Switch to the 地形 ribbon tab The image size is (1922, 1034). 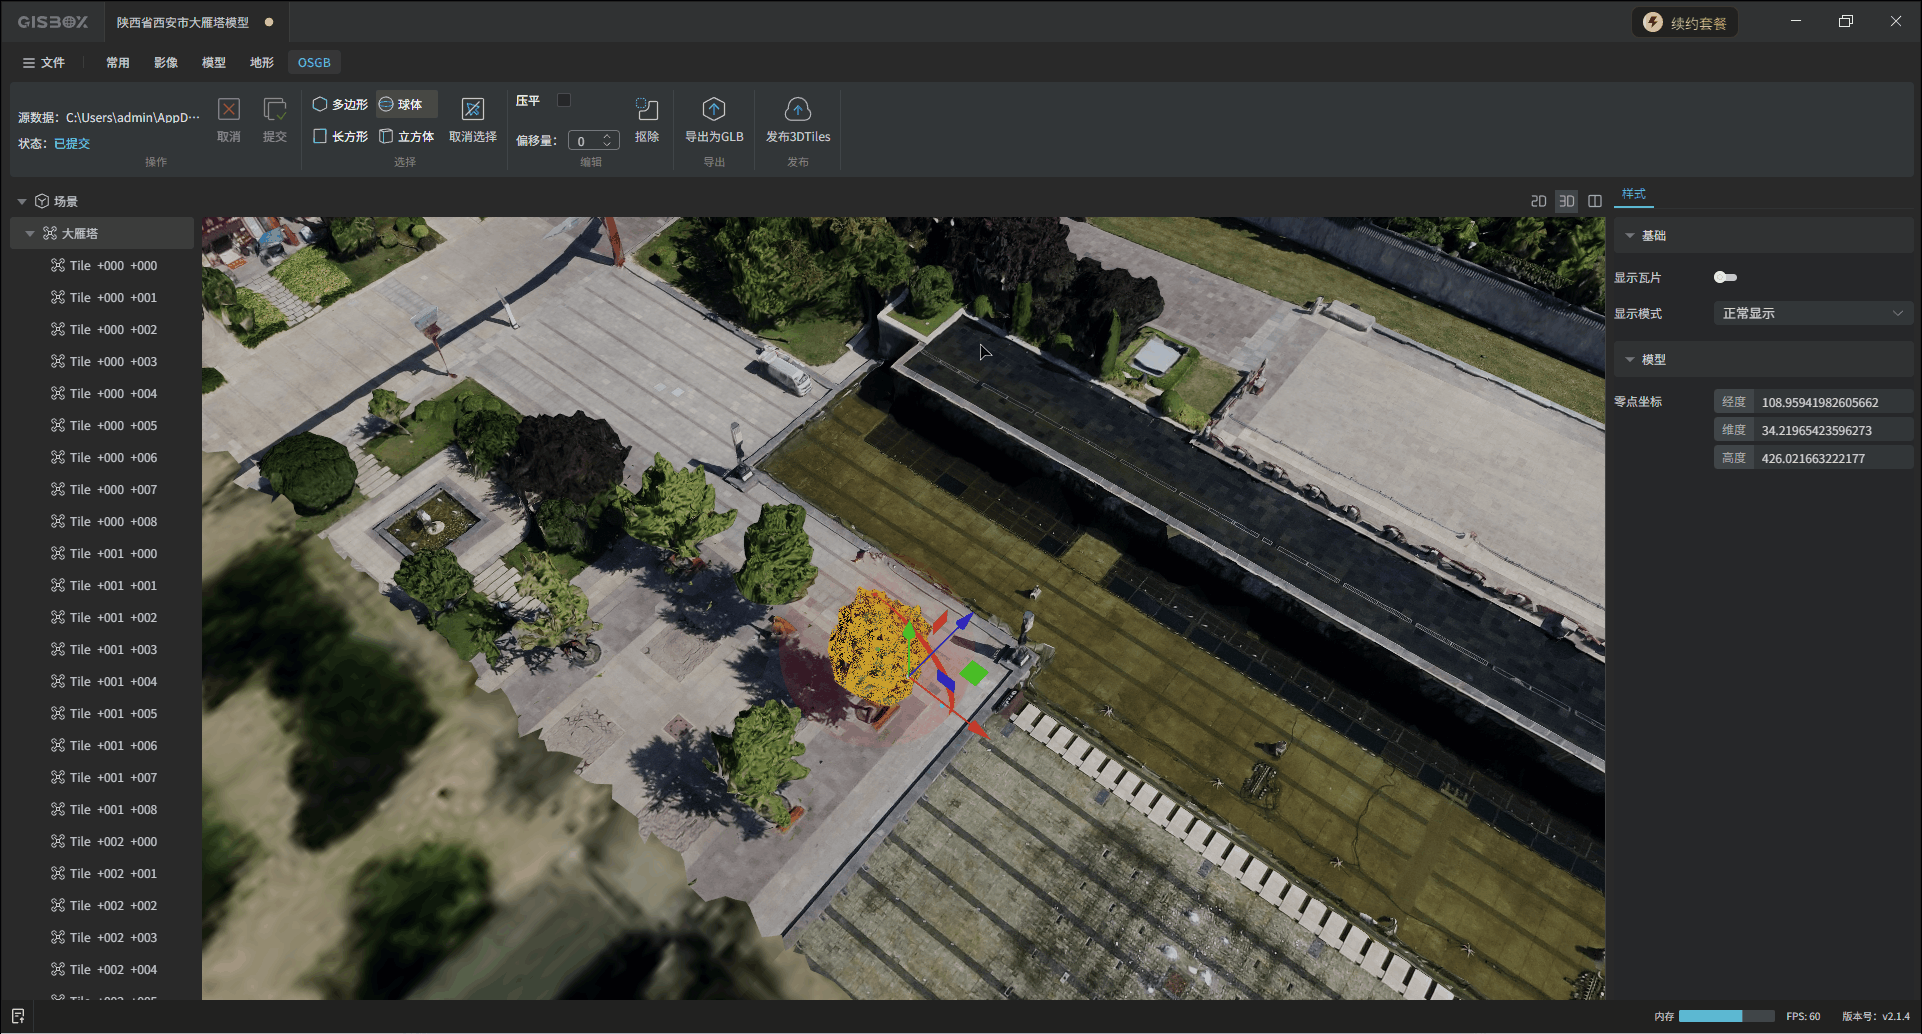coord(261,62)
